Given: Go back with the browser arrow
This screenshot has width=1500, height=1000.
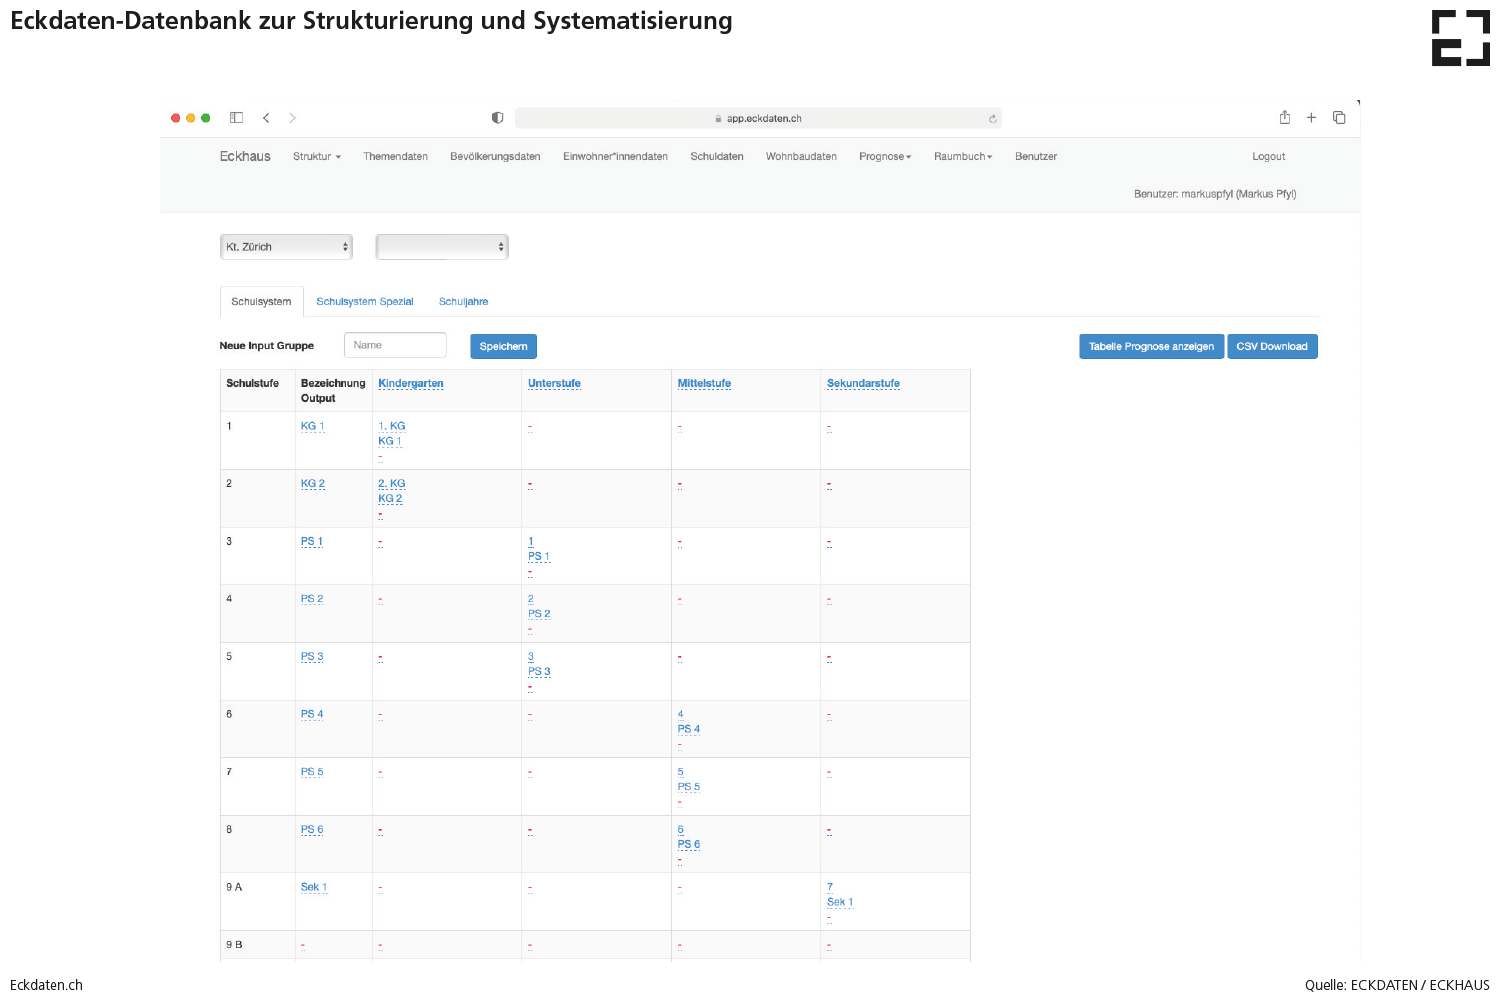Looking at the screenshot, I should tap(266, 118).
